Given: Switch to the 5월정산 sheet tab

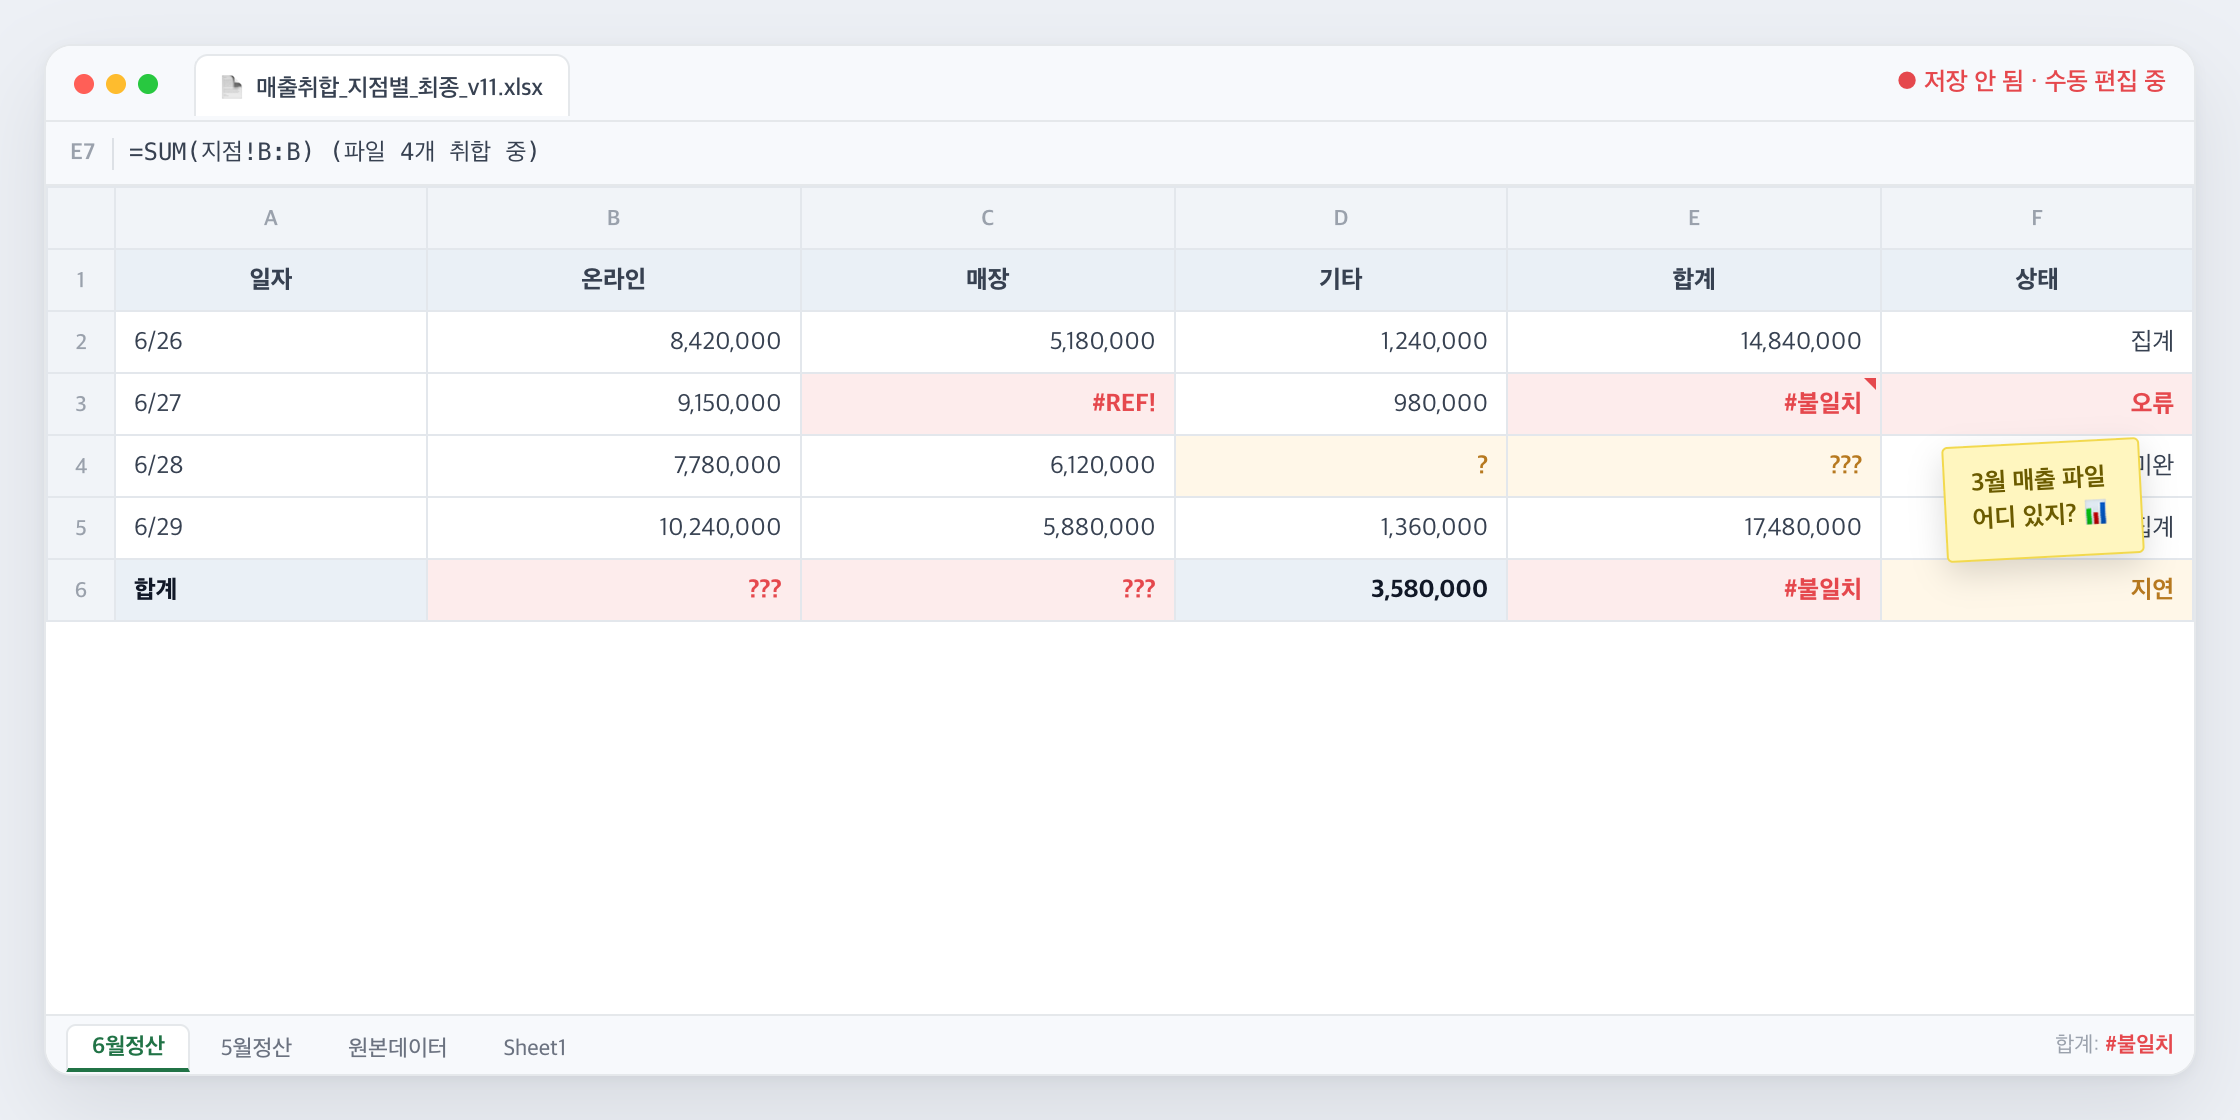Looking at the screenshot, I should [256, 1047].
